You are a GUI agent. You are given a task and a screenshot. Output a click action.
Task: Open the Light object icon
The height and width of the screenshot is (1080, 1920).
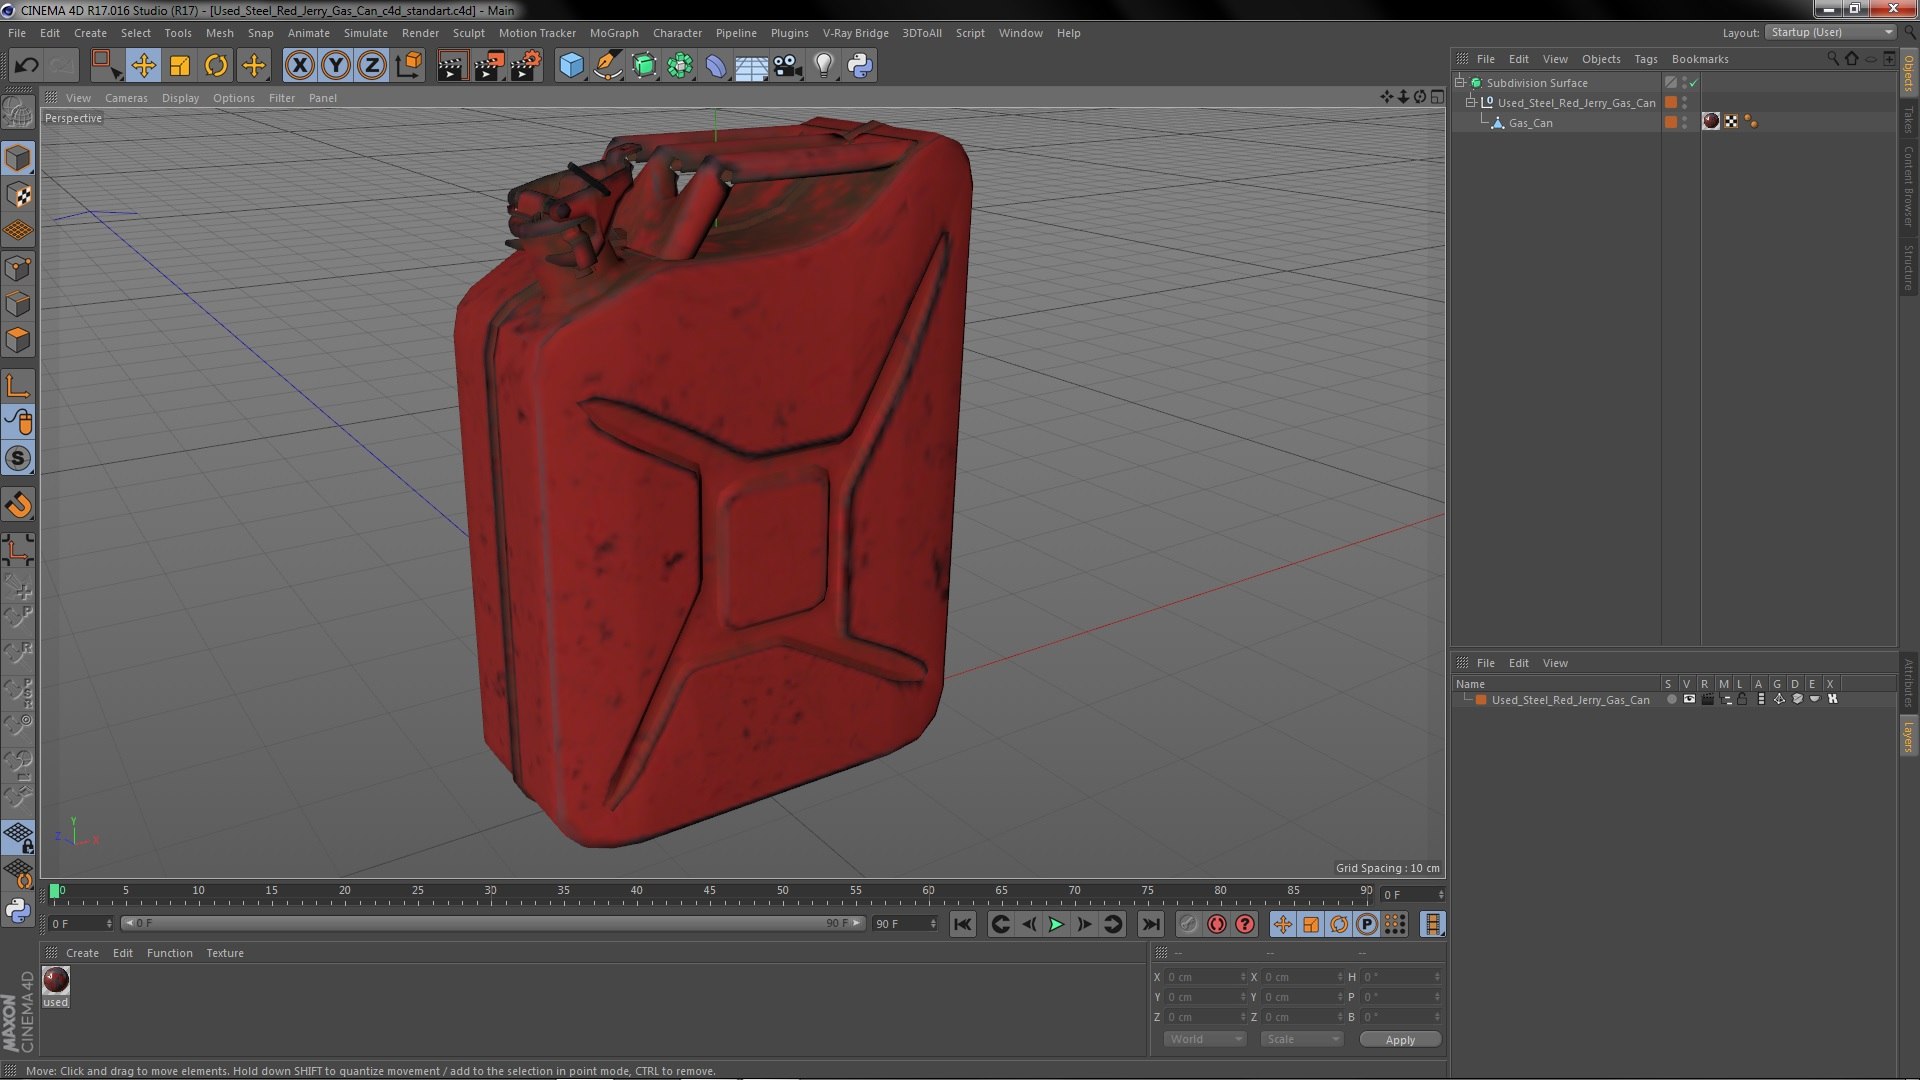(x=823, y=66)
